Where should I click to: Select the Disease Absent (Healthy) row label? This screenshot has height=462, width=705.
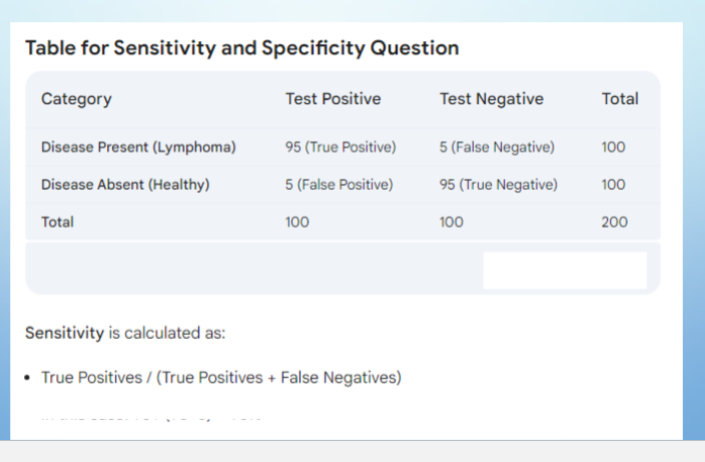click(x=125, y=185)
